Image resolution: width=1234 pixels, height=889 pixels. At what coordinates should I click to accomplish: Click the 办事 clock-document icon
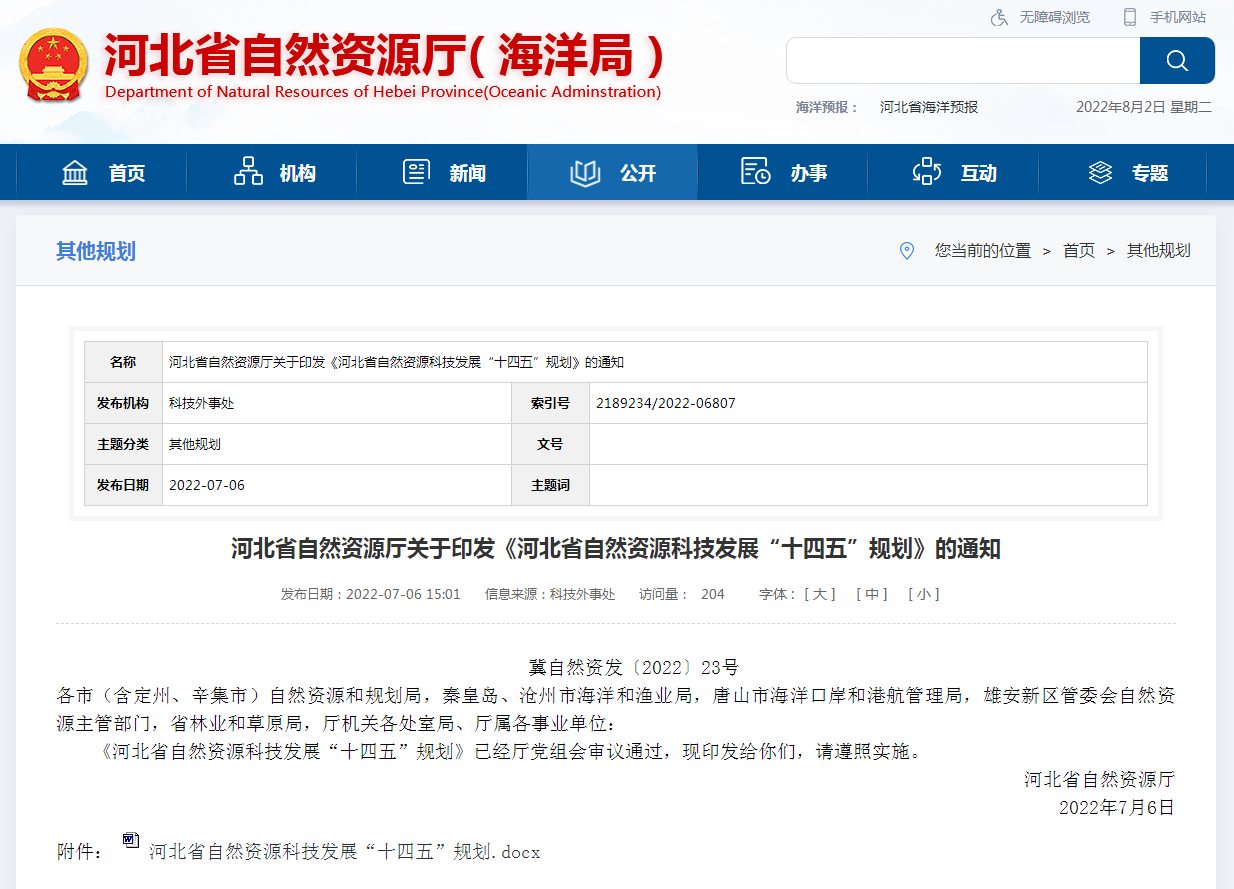click(x=755, y=172)
